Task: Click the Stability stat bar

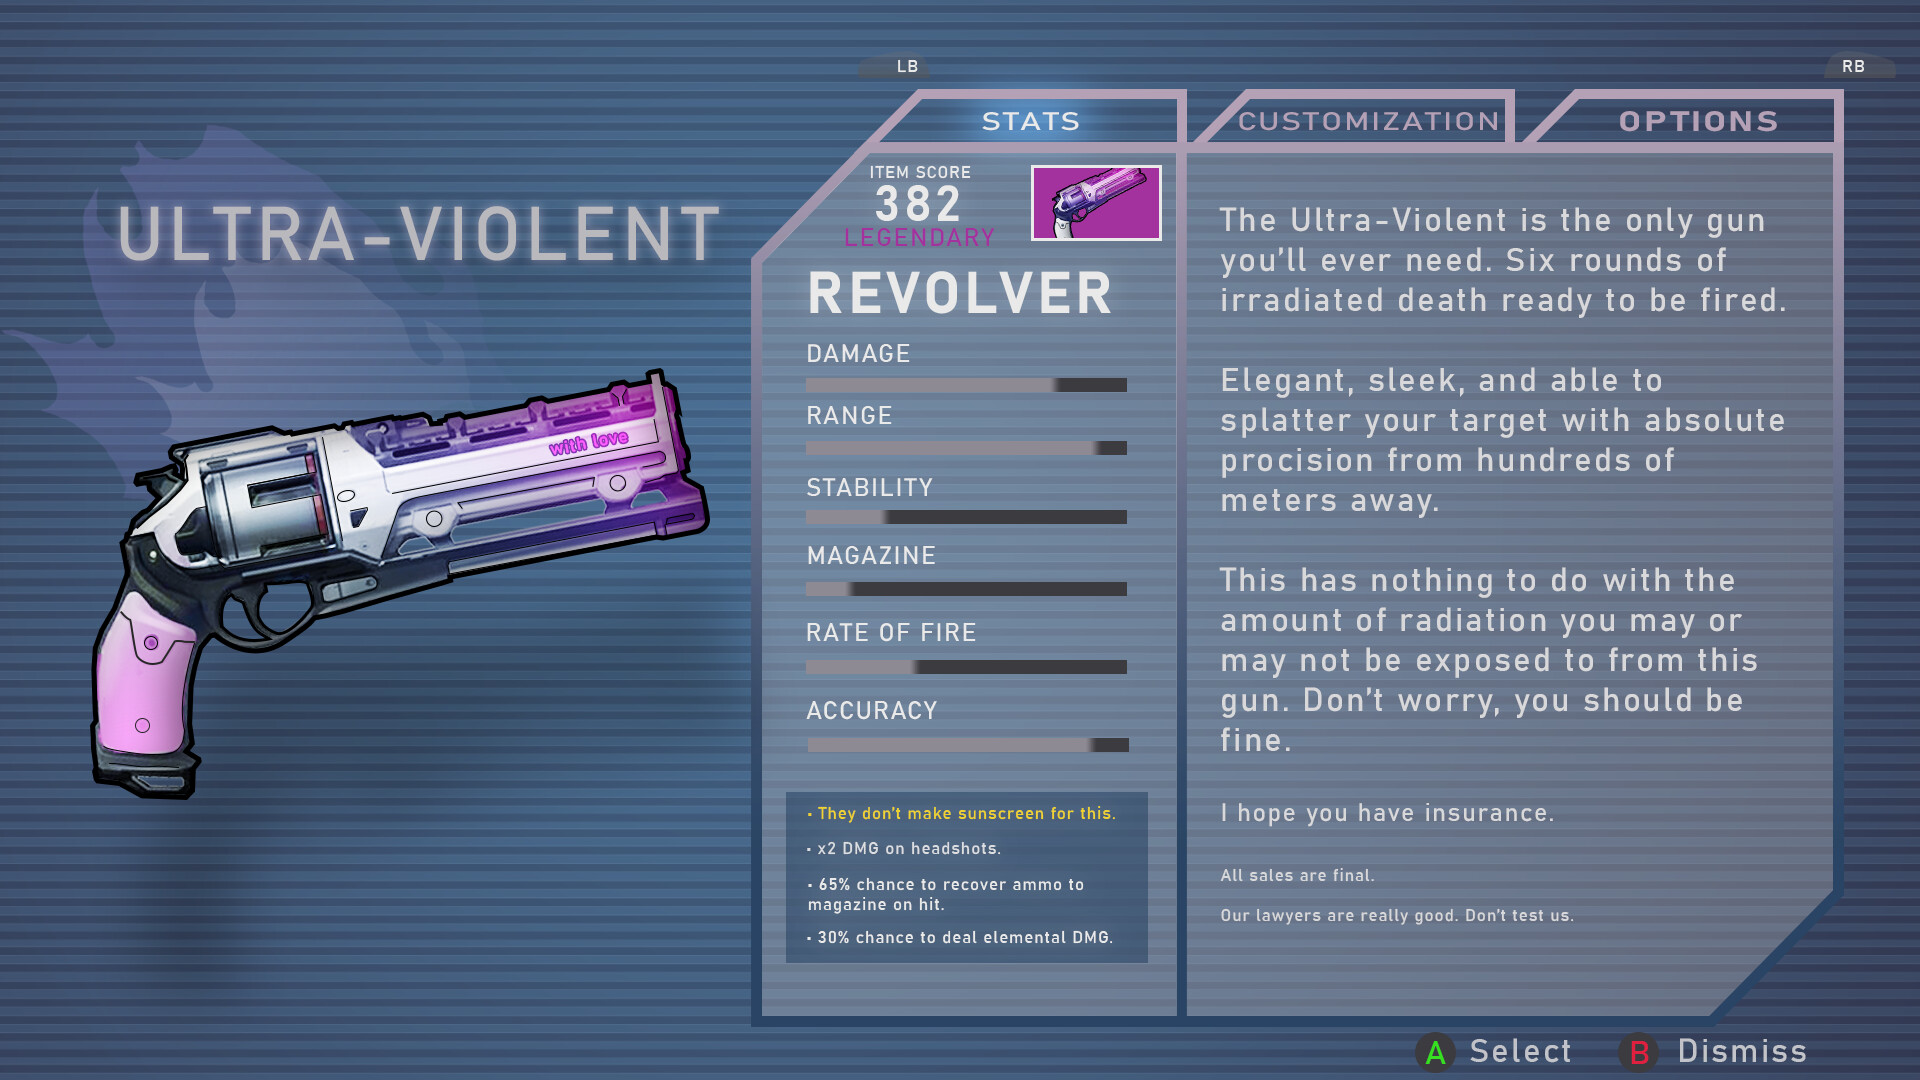Action: pyautogui.click(x=966, y=517)
